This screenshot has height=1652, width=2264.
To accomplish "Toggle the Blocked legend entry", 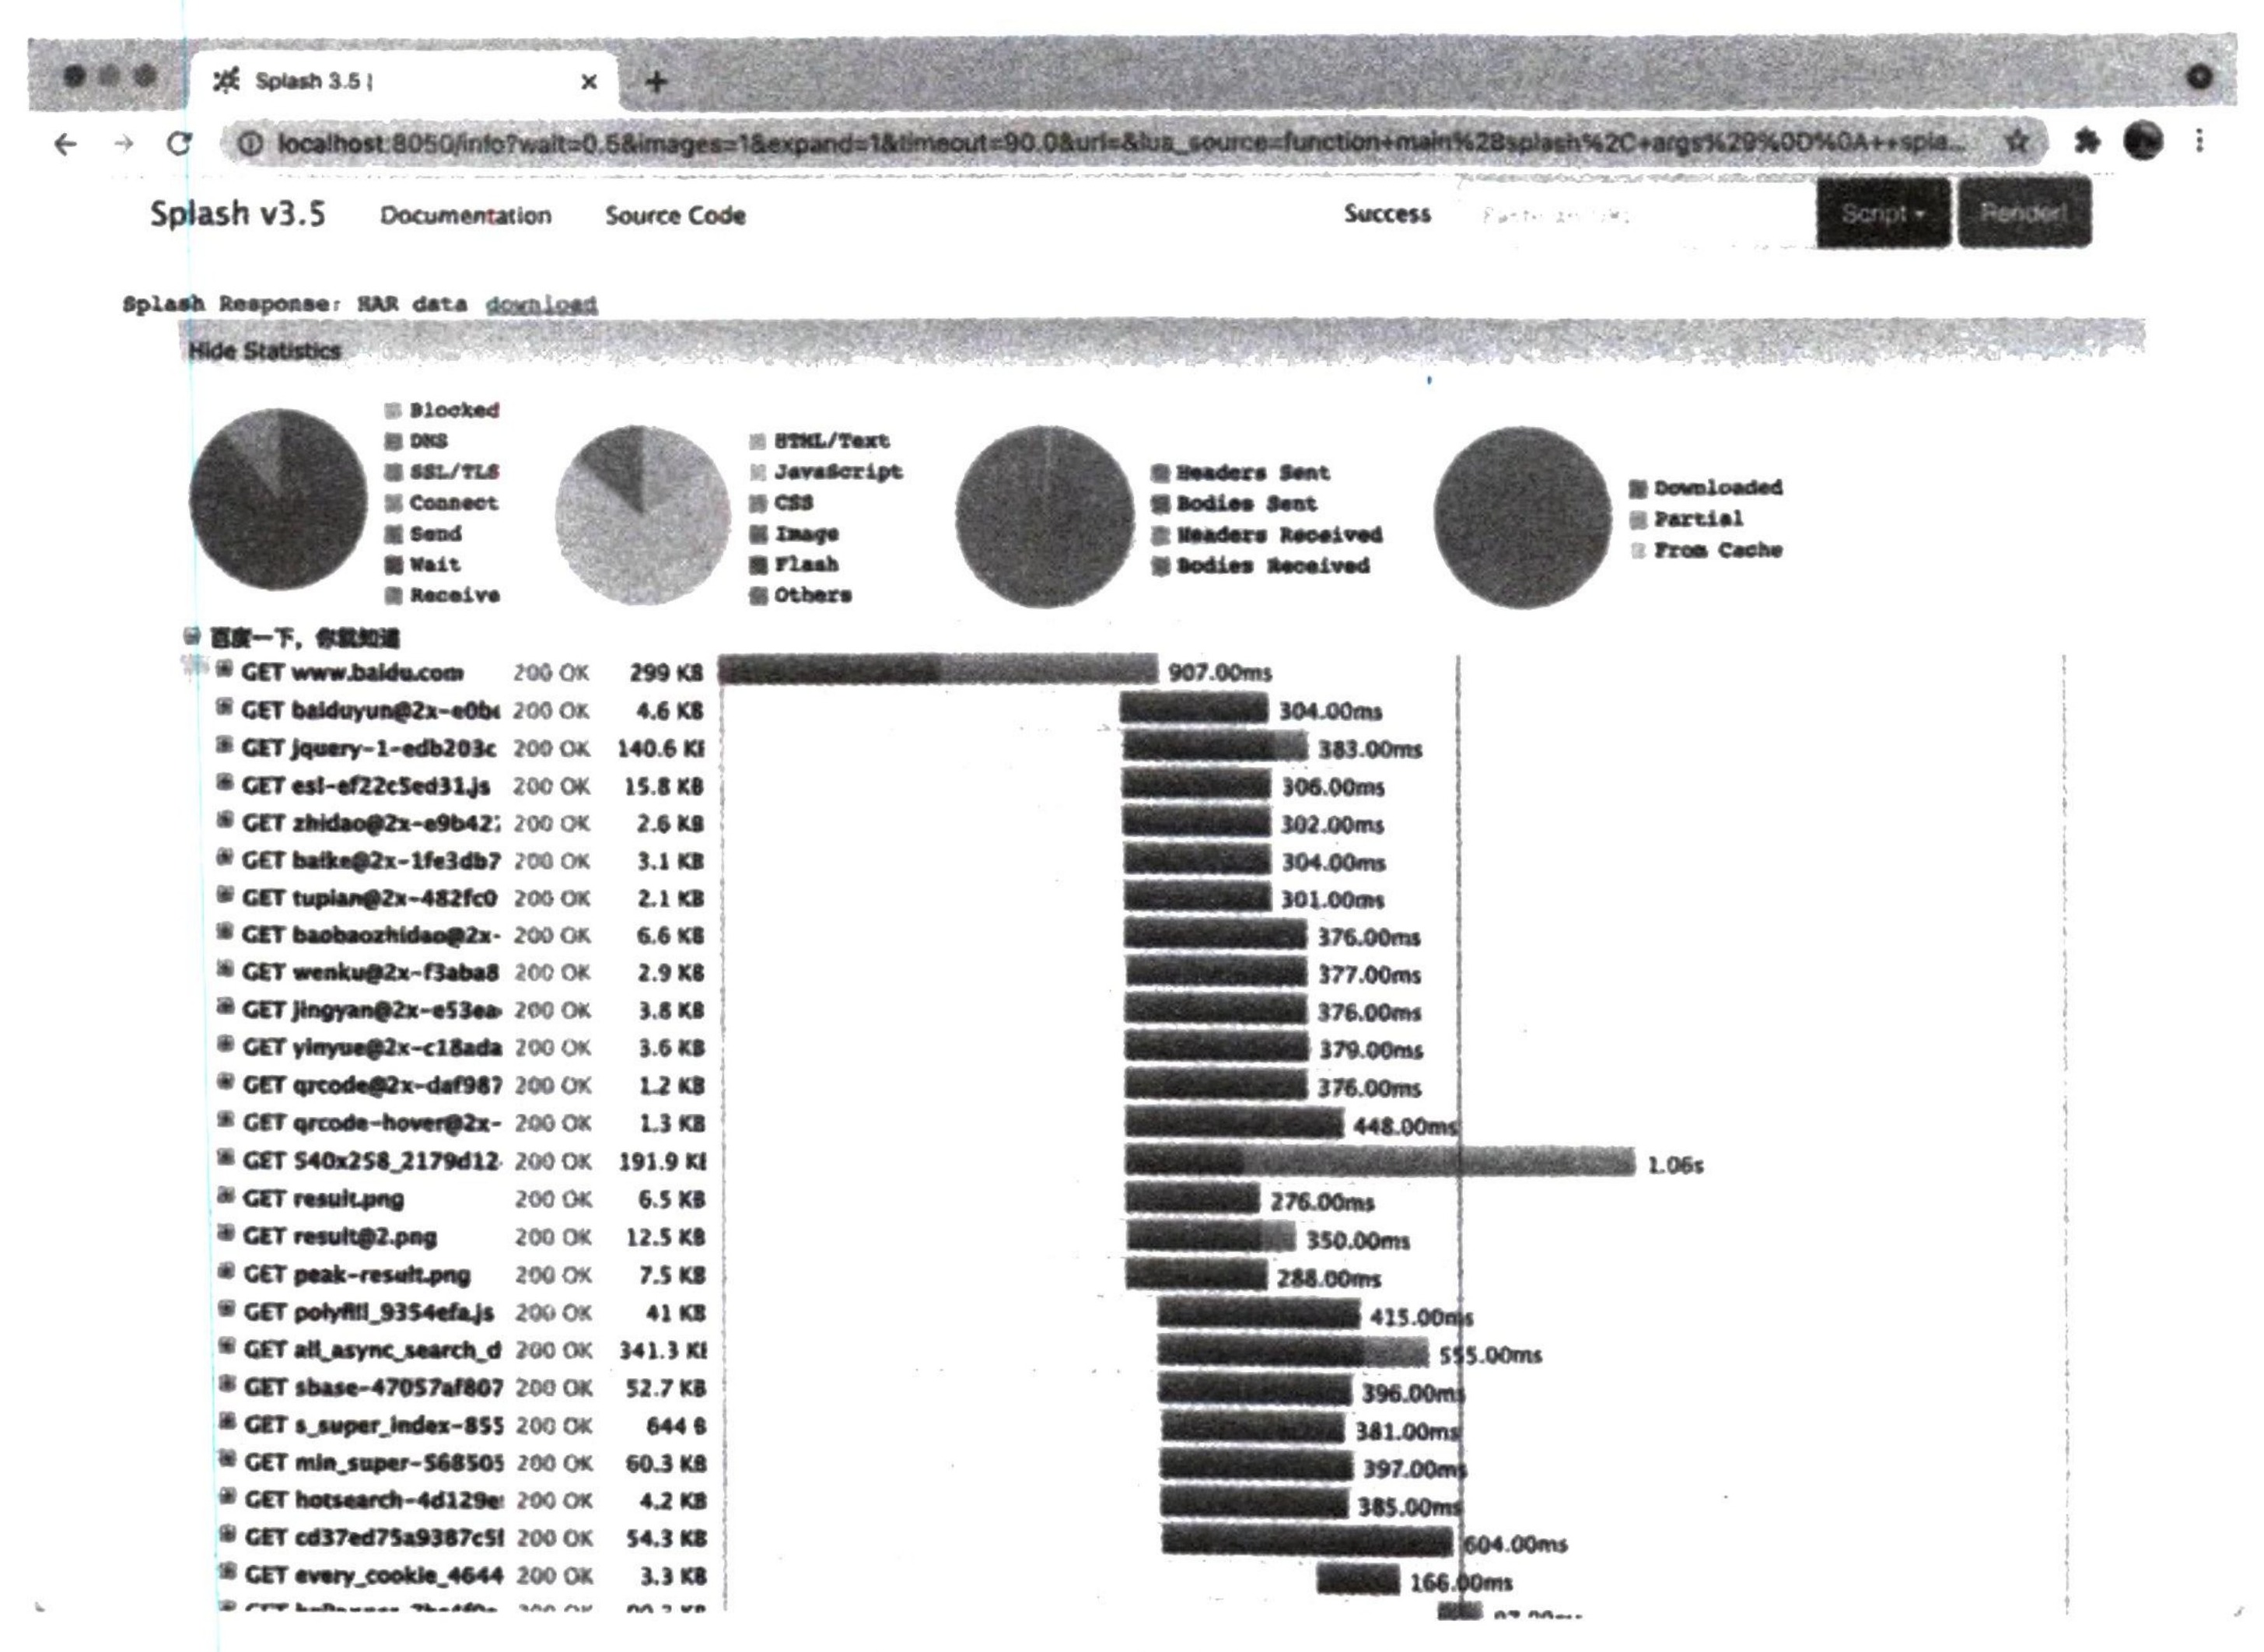I will tap(443, 410).
